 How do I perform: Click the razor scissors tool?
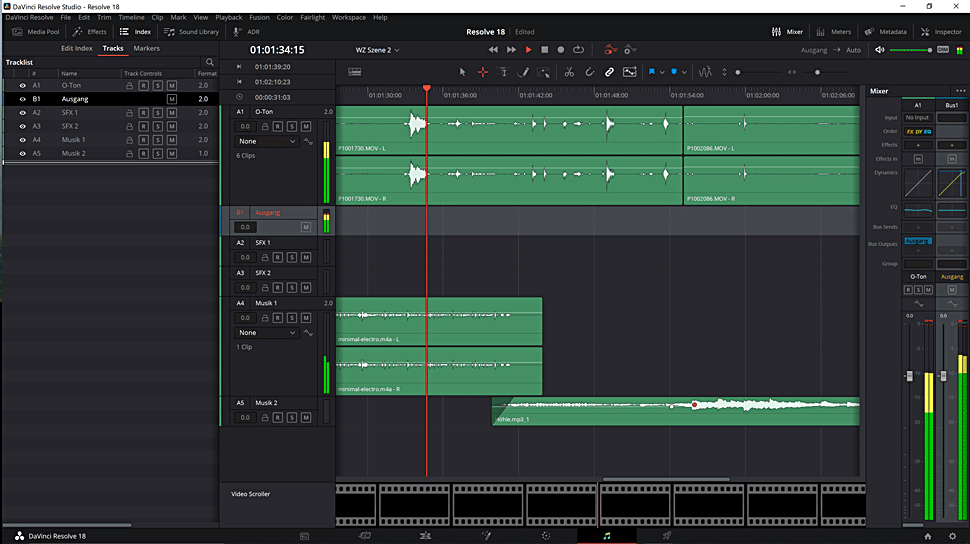coord(569,72)
